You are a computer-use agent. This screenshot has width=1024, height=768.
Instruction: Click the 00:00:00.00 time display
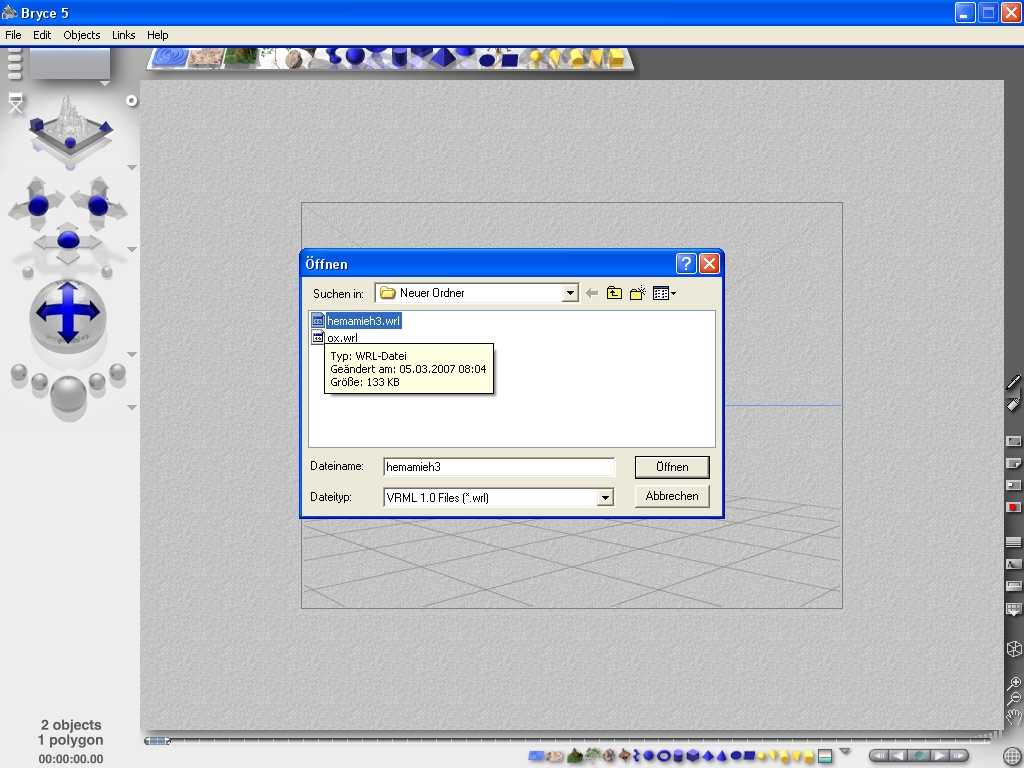(71, 759)
